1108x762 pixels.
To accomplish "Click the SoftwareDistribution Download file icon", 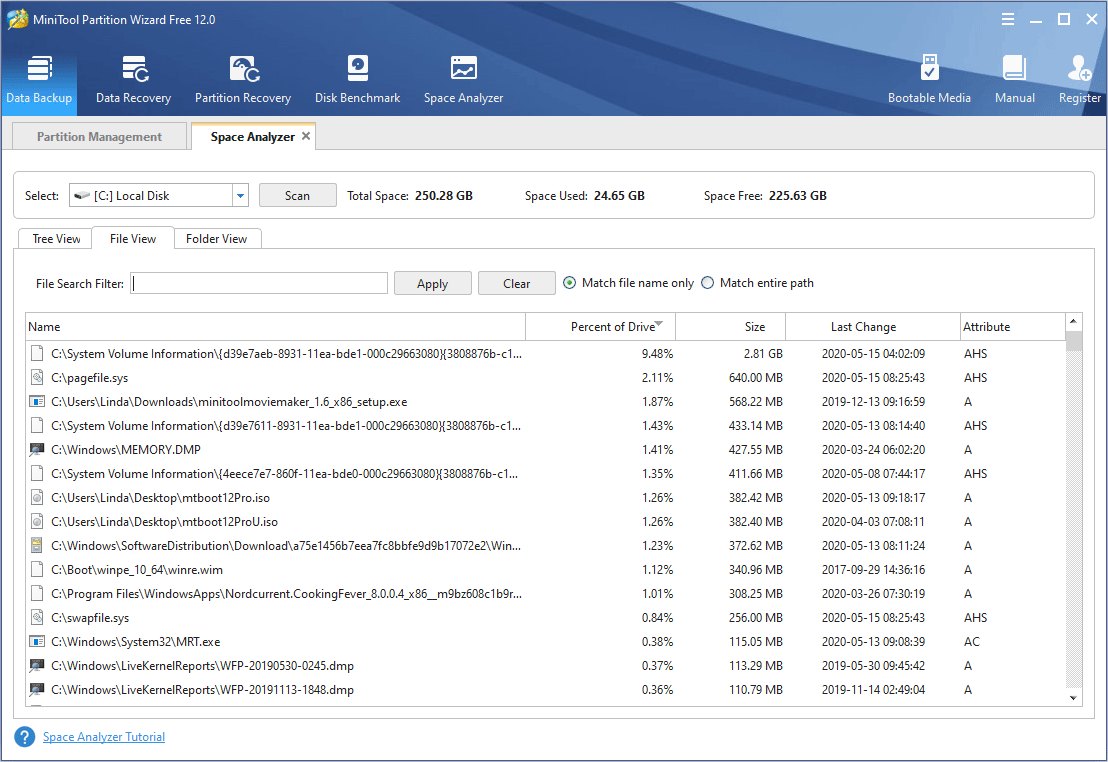I will pyautogui.click(x=37, y=546).
